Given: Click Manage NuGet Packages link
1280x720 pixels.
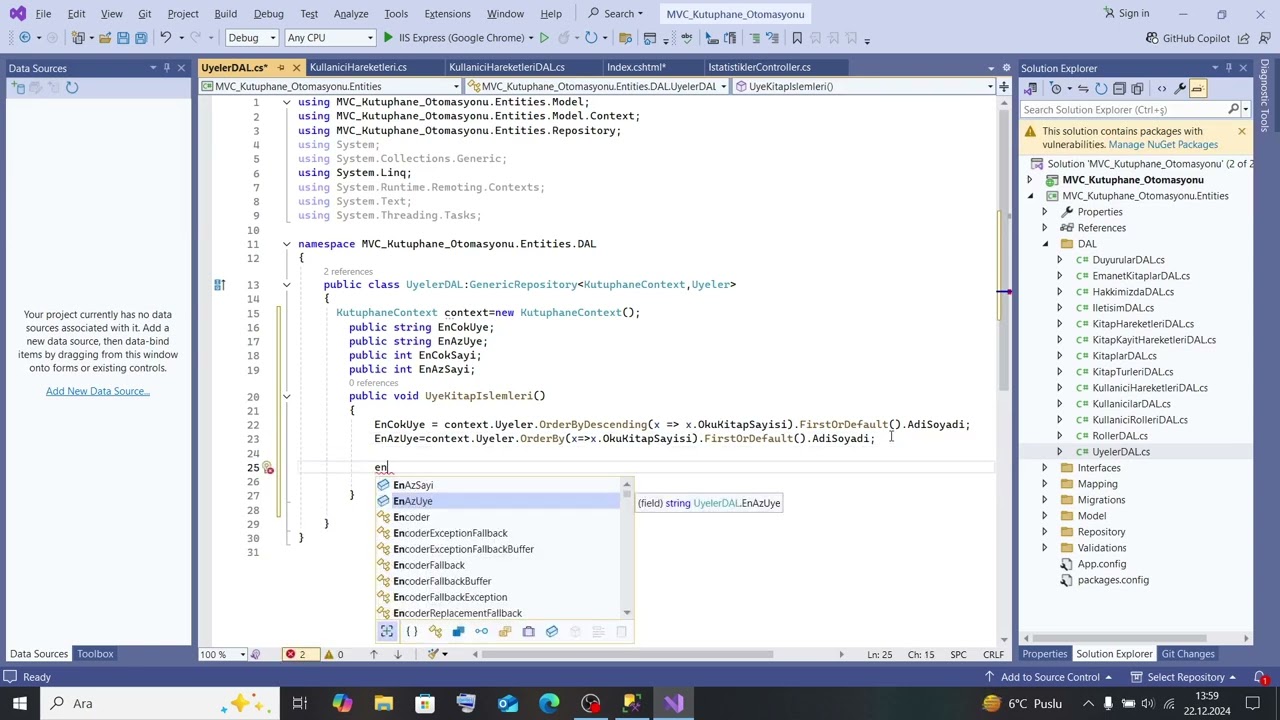Looking at the screenshot, I should pyautogui.click(x=1163, y=145).
